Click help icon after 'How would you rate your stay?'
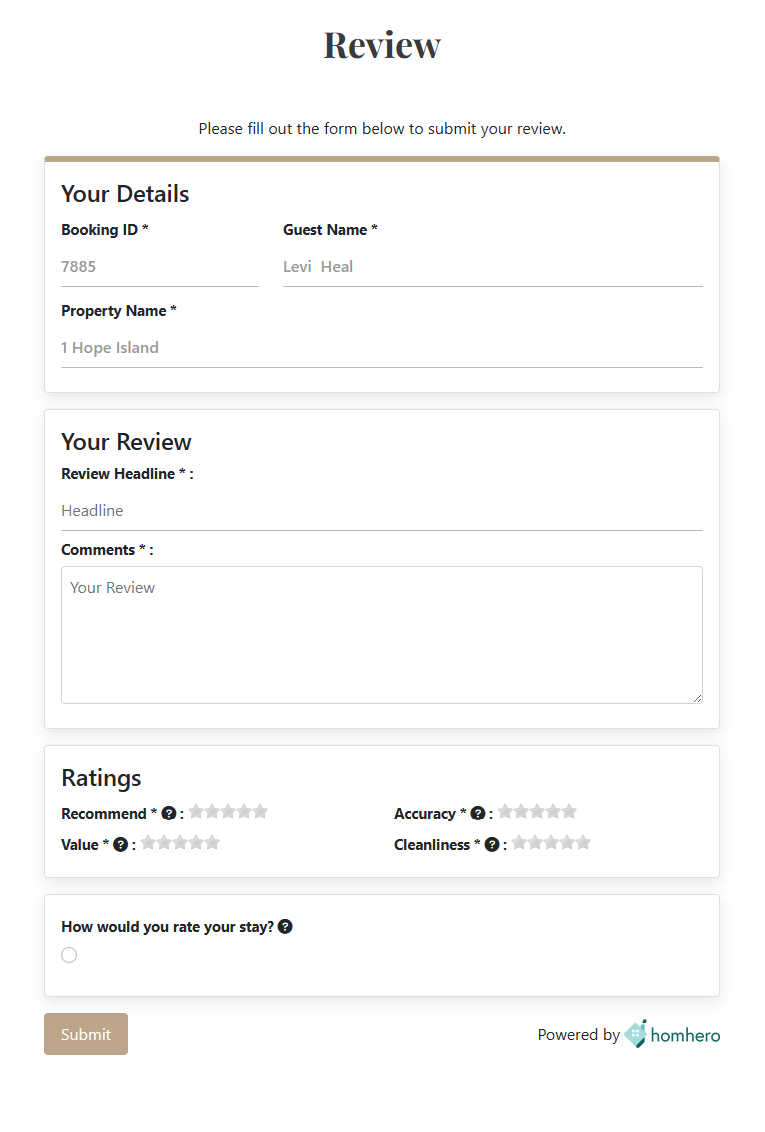Screen dimensions: 765x1132 tap(285, 926)
